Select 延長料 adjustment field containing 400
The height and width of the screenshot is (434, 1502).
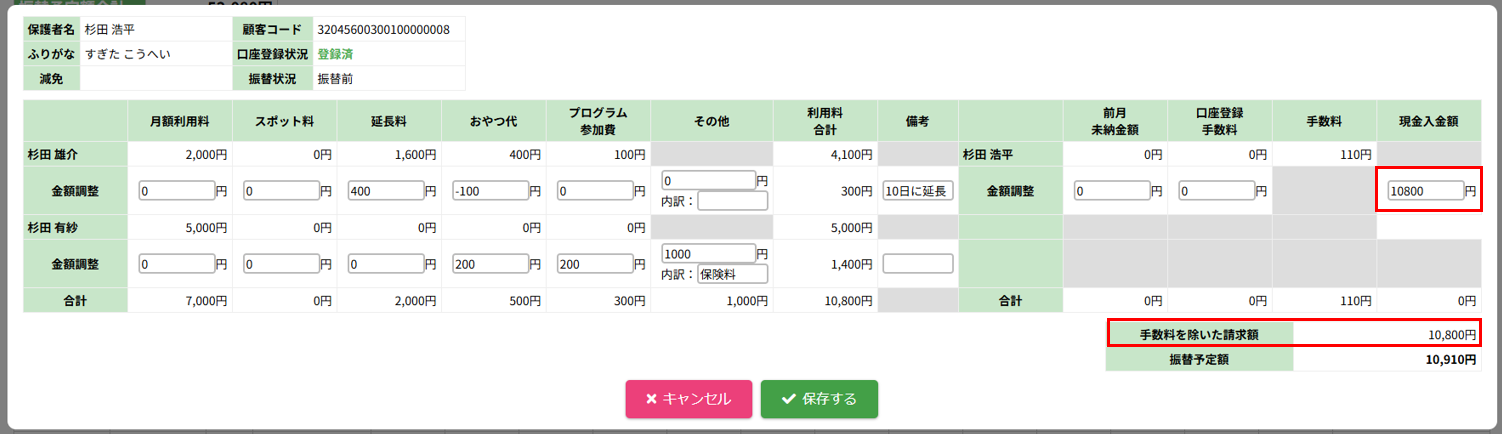[x=385, y=191]
